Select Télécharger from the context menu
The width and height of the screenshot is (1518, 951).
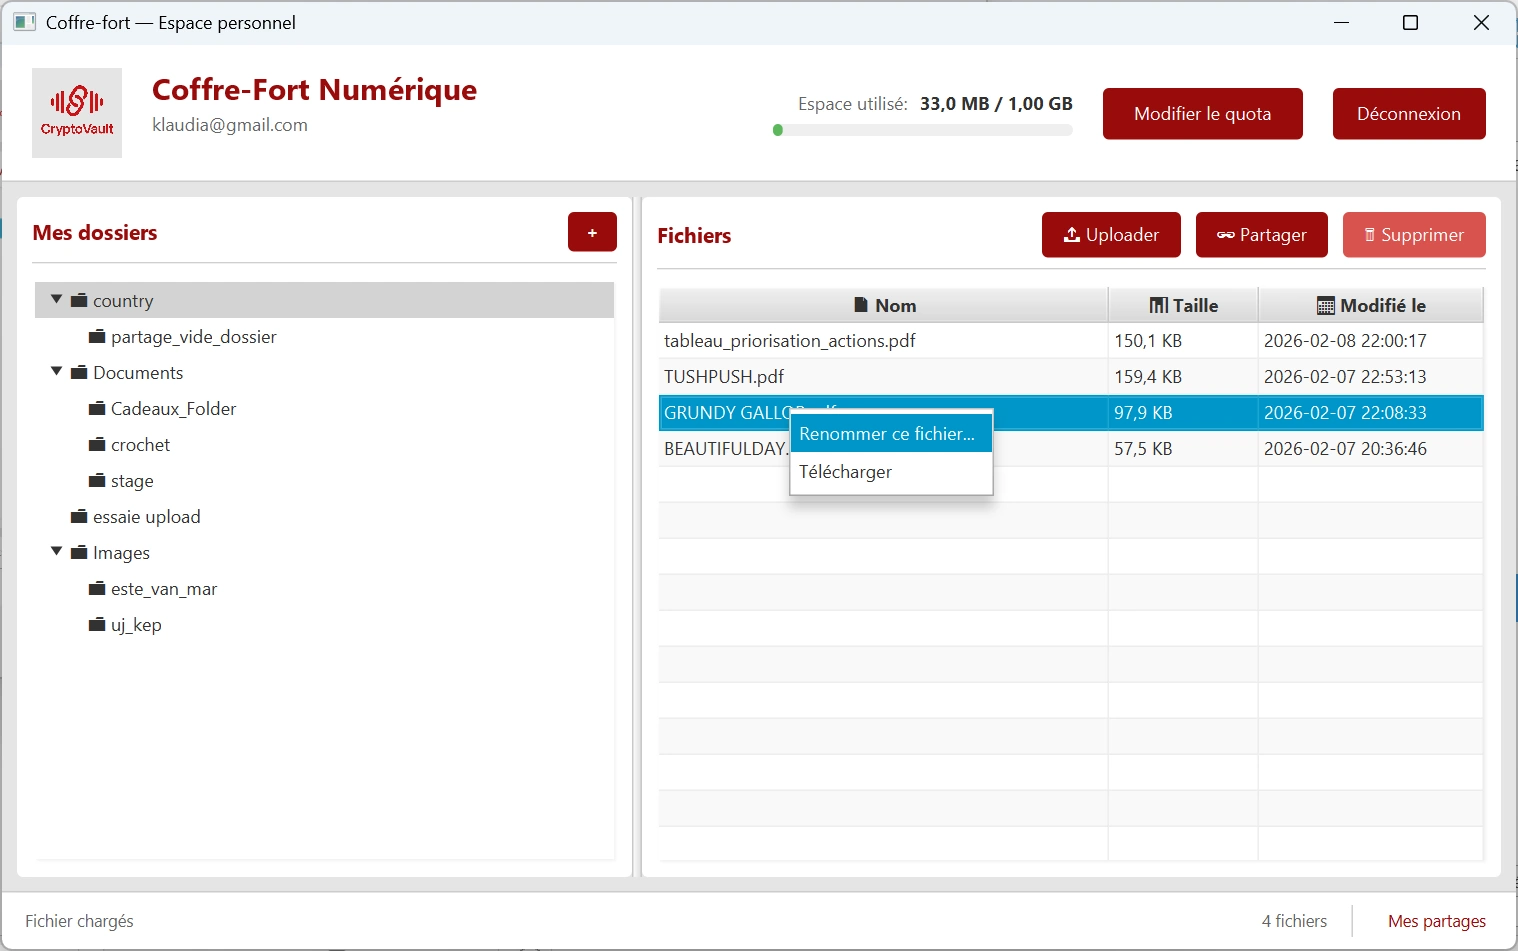coord(846,471)
